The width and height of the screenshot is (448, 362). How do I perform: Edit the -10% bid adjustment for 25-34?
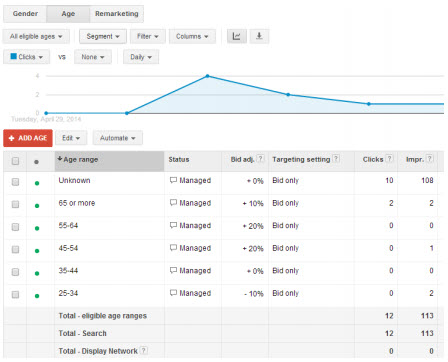click(254, 294)
